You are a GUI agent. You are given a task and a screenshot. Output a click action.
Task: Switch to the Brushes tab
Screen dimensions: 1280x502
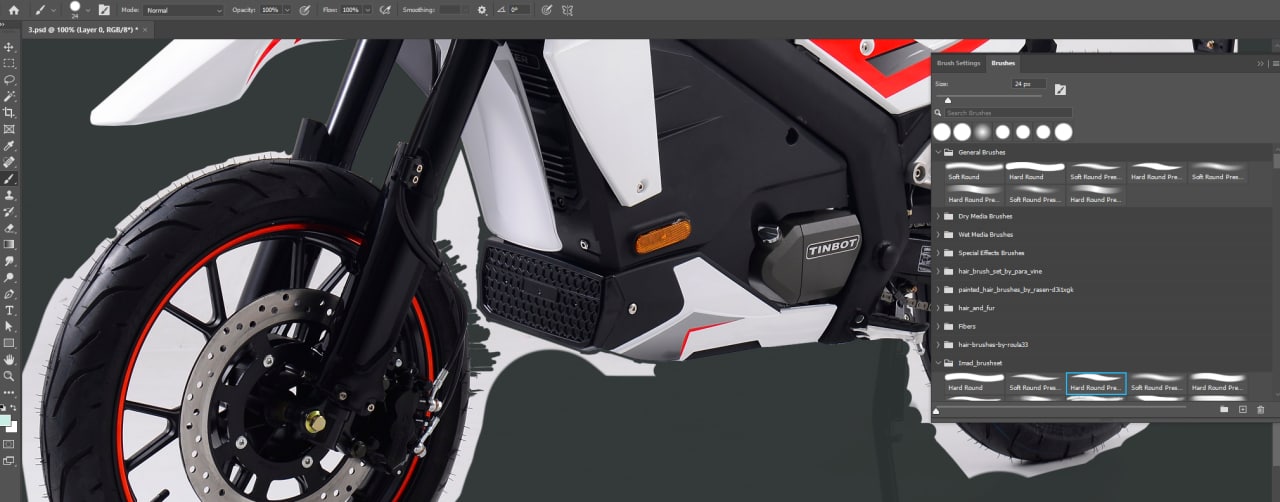[1003, 63]
